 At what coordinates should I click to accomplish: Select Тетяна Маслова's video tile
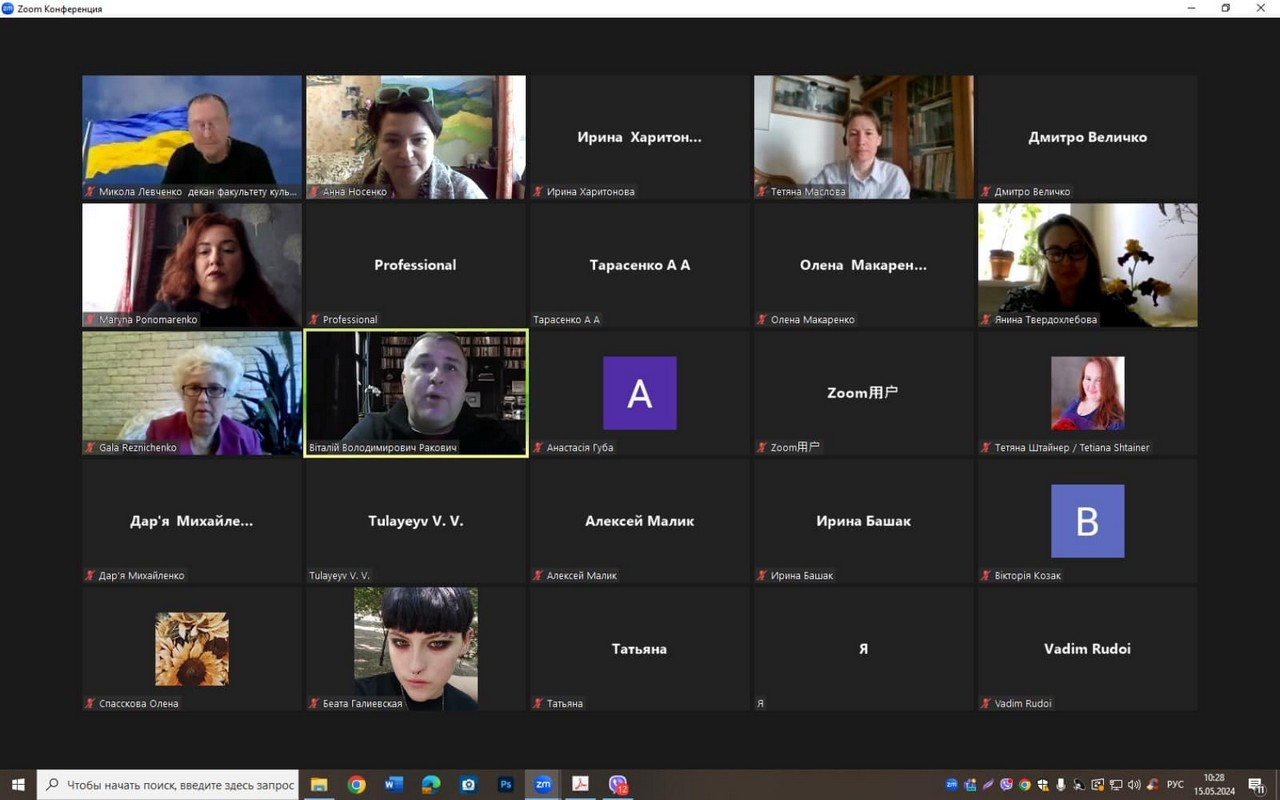pyautogui.click(x=864, y=137)
